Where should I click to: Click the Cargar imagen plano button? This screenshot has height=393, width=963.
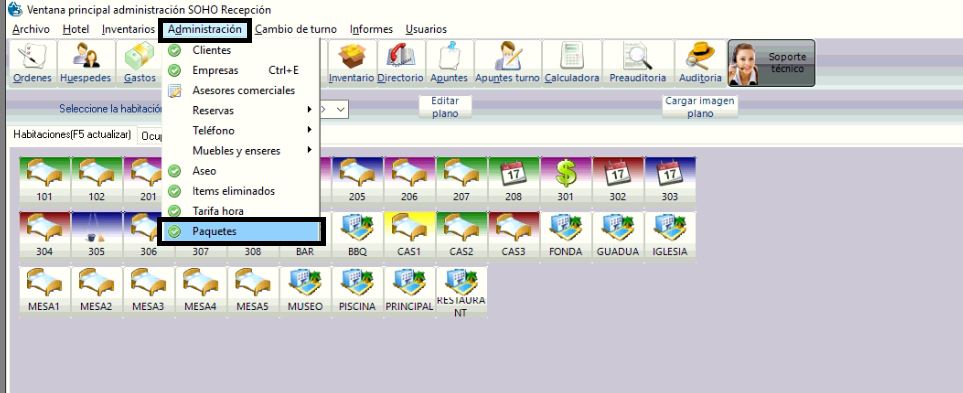[x=700, y=107]
